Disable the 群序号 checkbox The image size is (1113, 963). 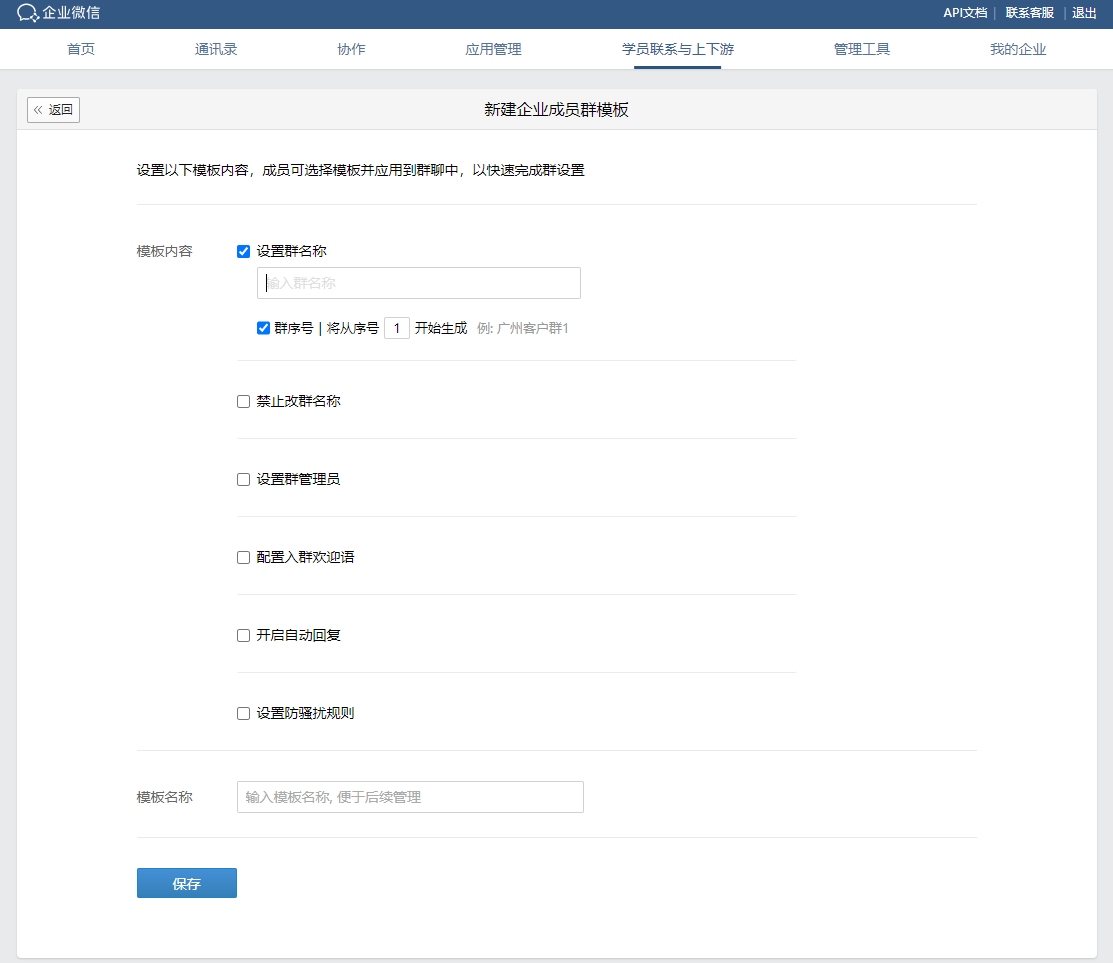pos(264,328)
